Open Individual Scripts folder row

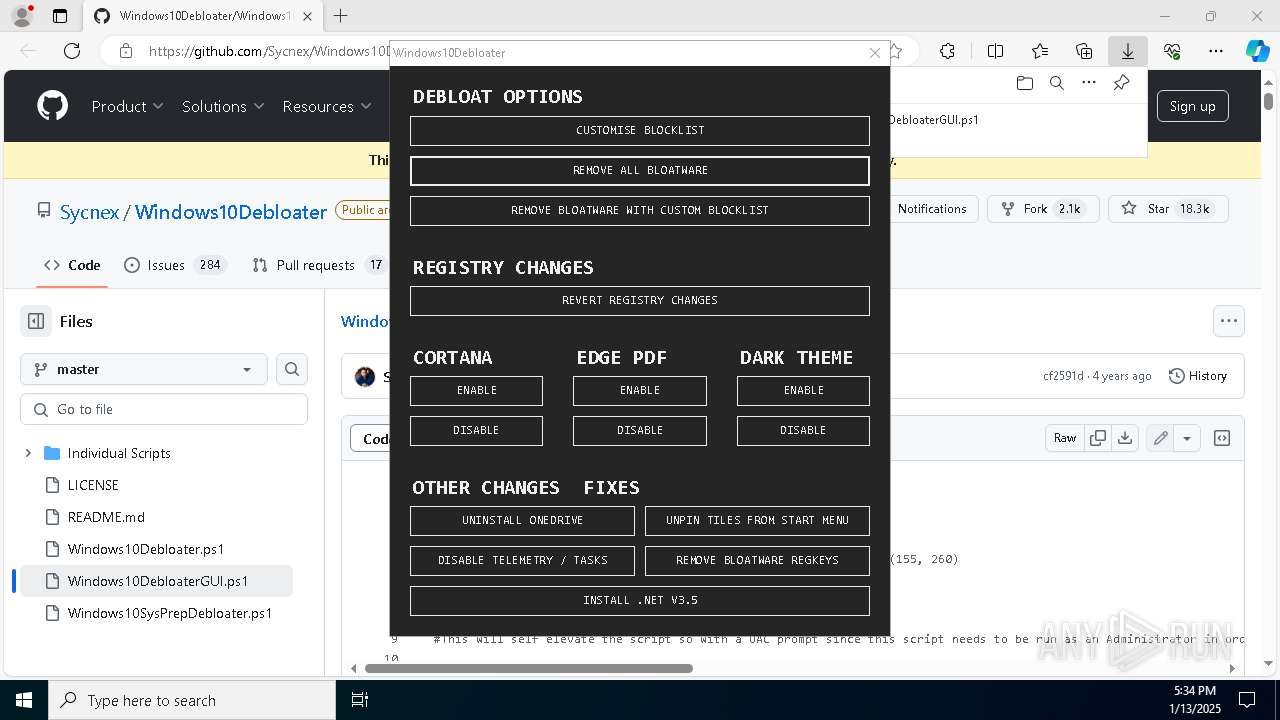tap(156, 453)
